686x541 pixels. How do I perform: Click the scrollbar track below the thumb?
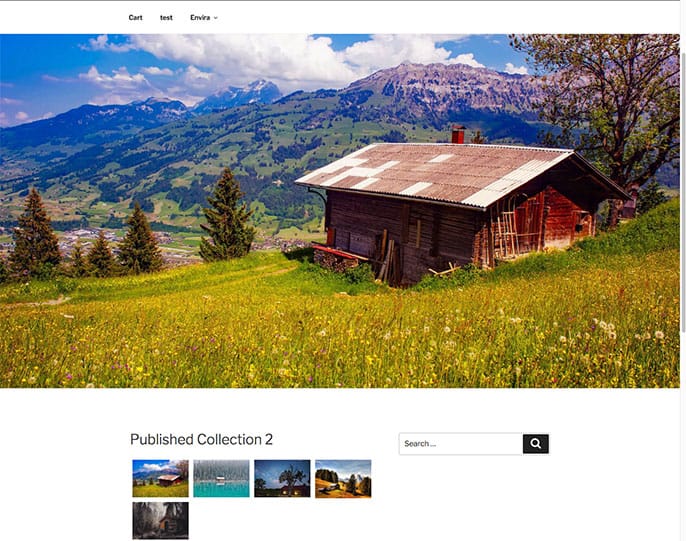(683, 437)
